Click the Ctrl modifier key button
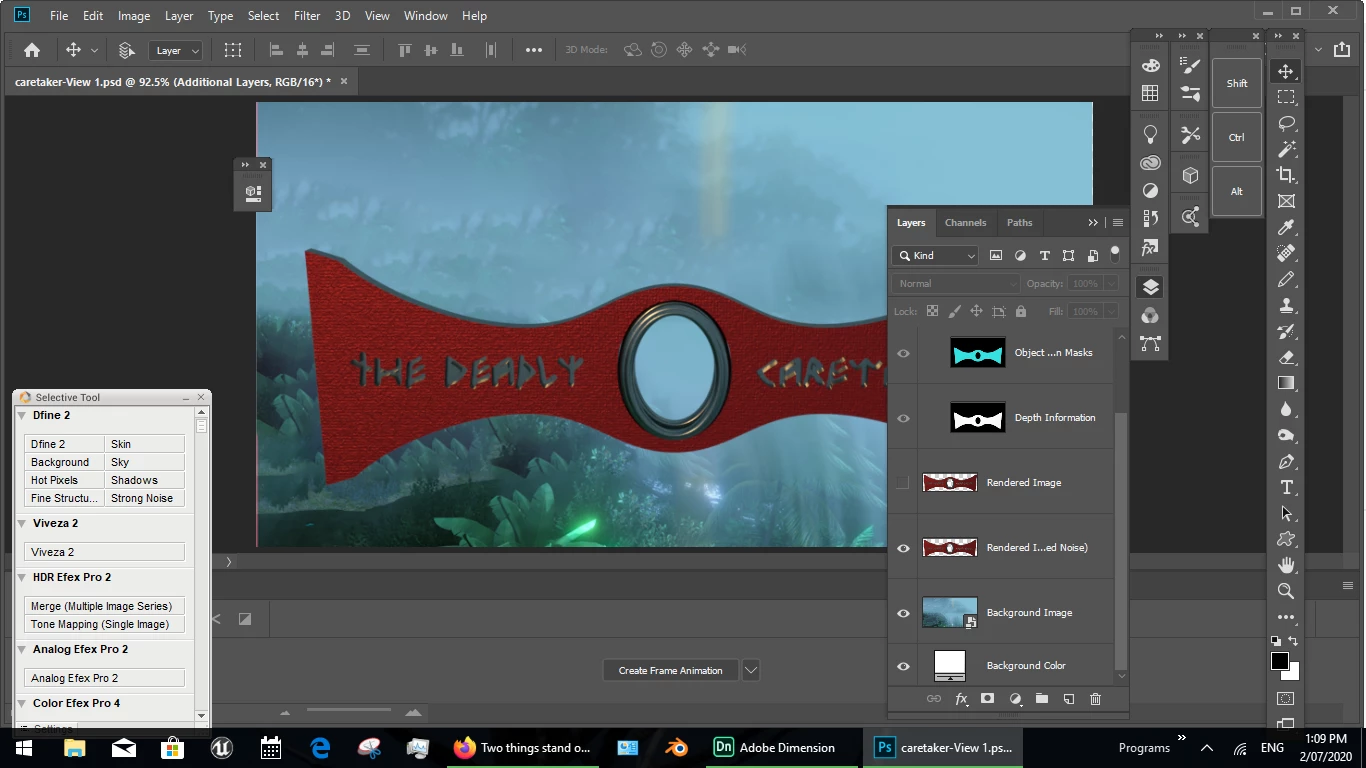1366x768 pixels. pyautogui.click(x=1237, y=137)
